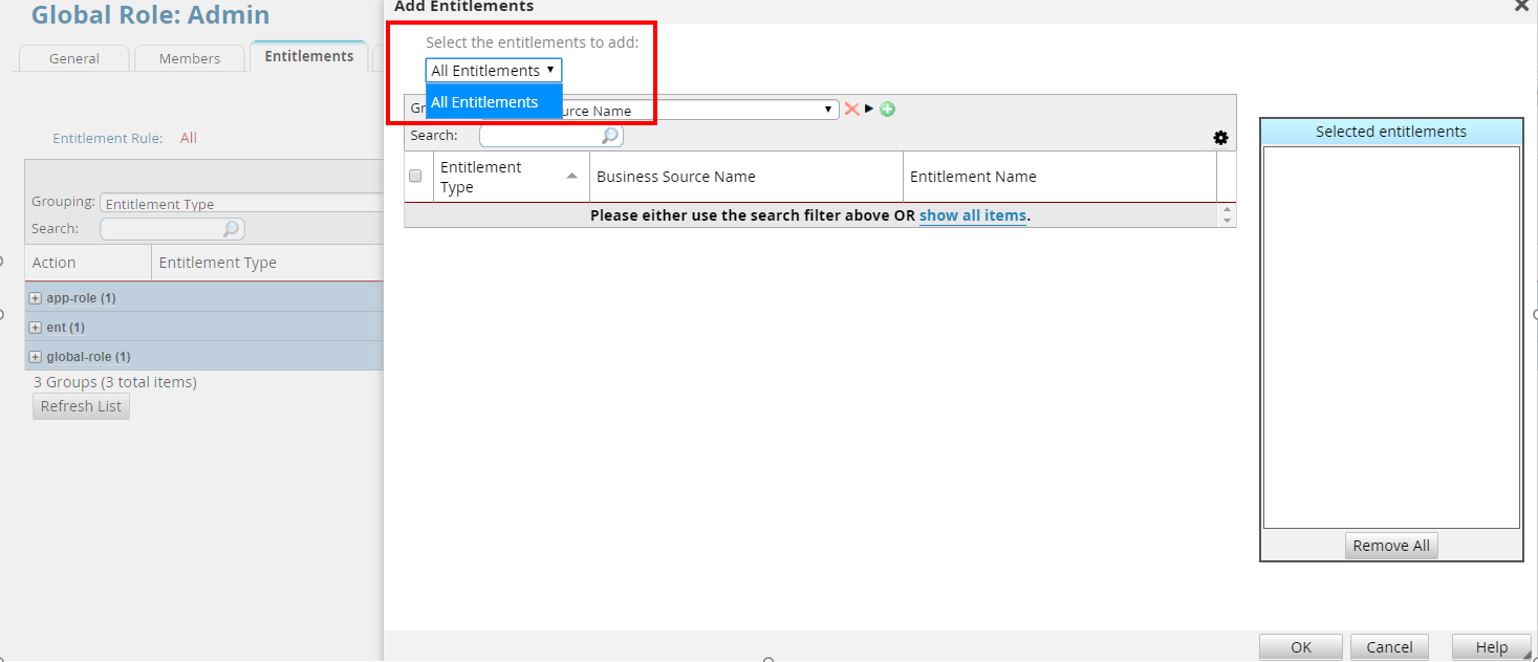The height and width of the screenshot is (662, 1538).
Task: Click the black arrow next to grouping dropdown
Action: (x=869, y=109)
